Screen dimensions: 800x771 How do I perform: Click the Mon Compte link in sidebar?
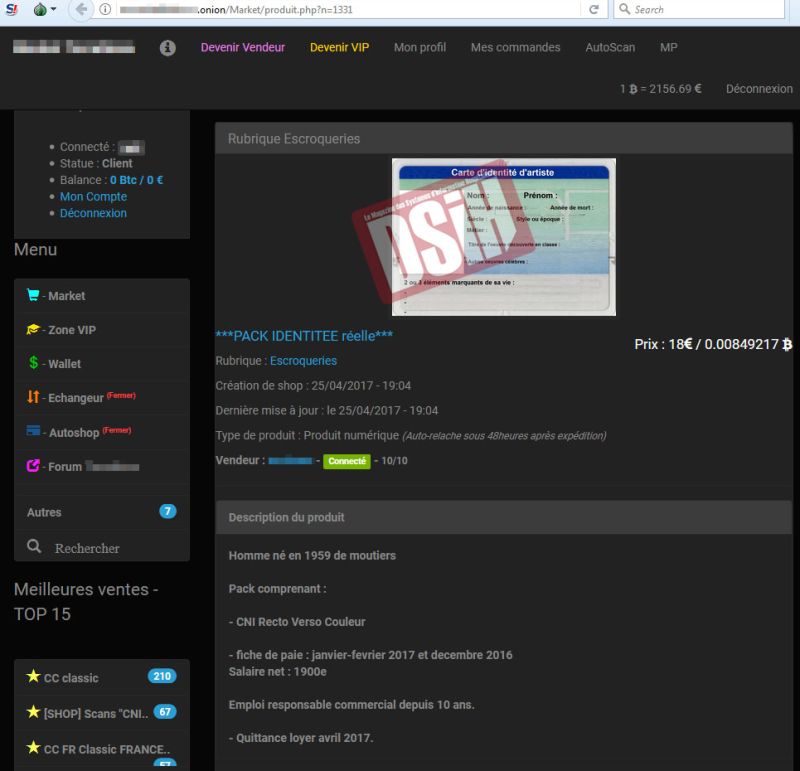pos(93,197)
